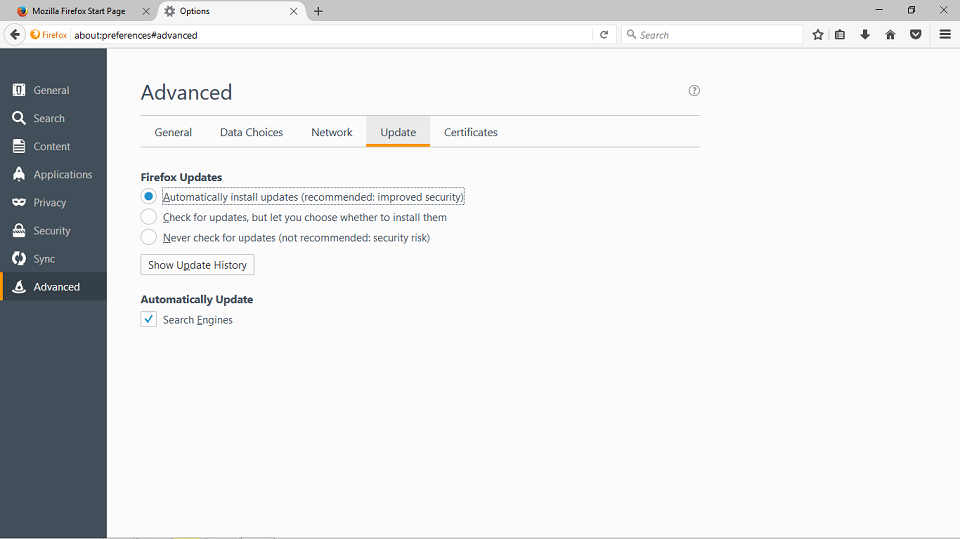Screen dimensions: 960x539
Task: Open the help question mark icon
Action: [x=694, y=91]
